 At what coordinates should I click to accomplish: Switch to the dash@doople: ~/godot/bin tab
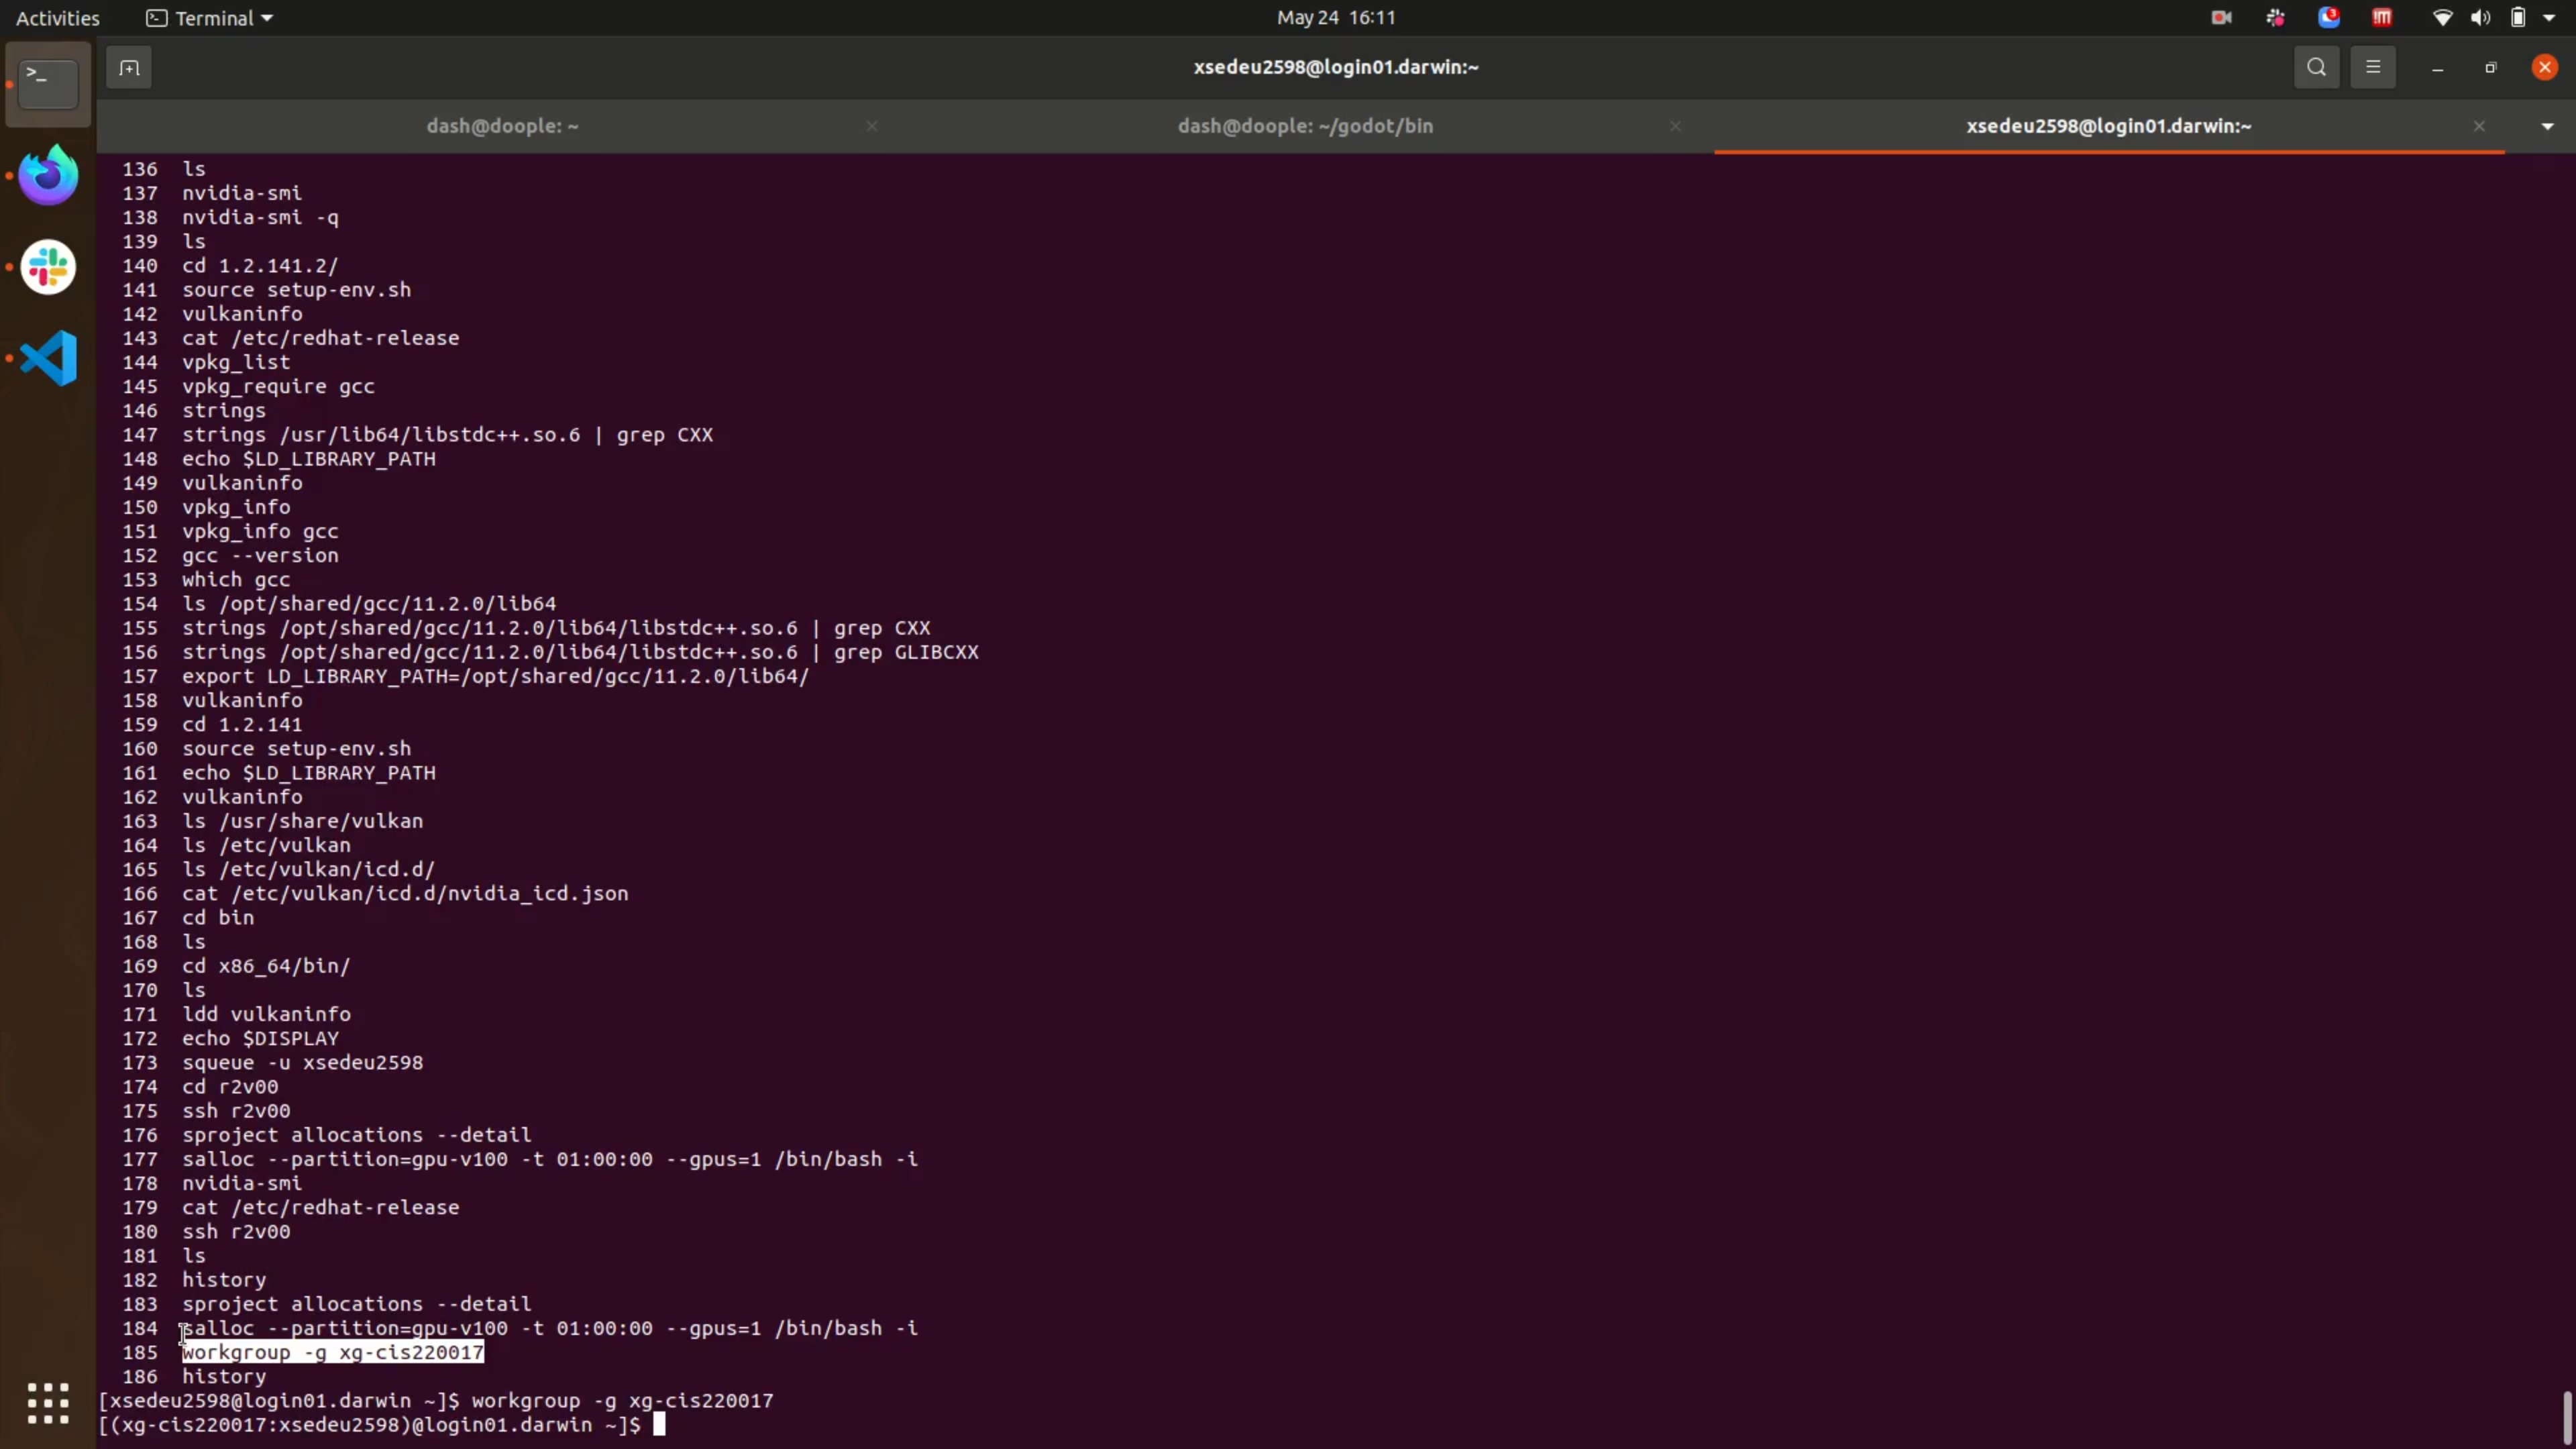point(1305,126)
